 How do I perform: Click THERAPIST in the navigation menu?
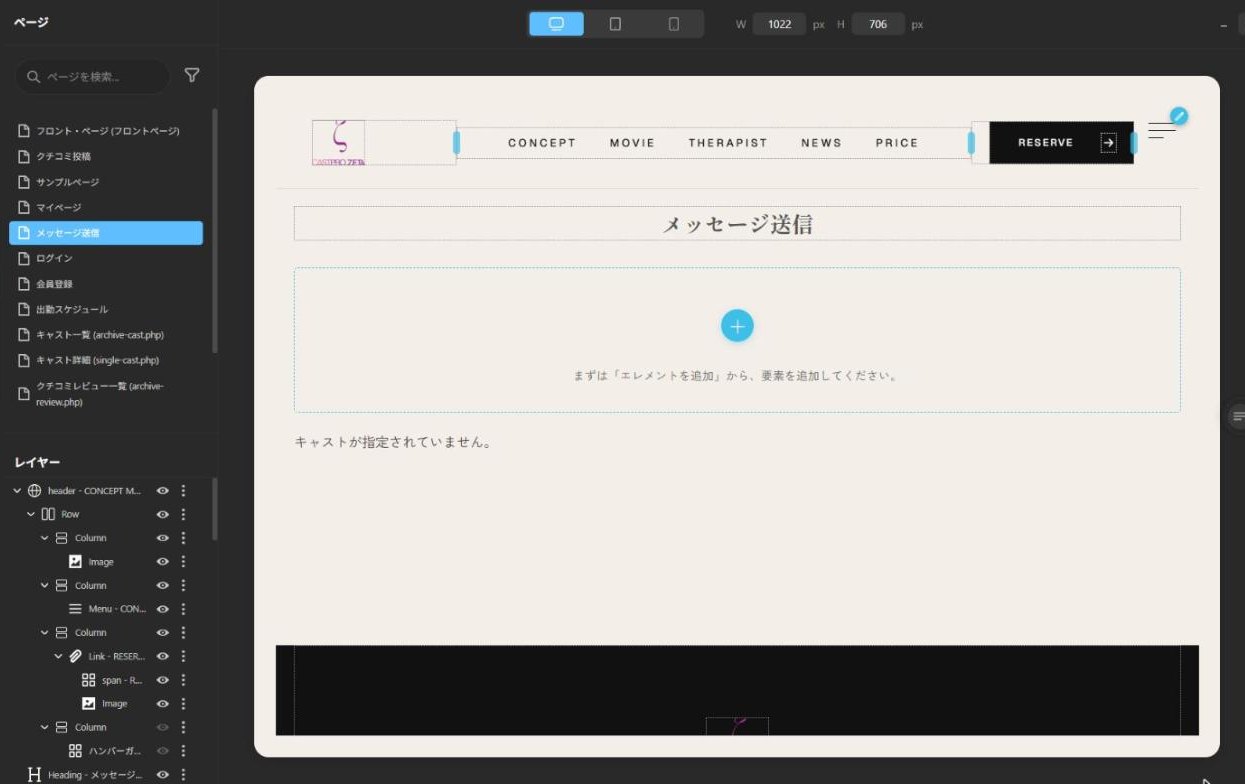click(728, 143)
